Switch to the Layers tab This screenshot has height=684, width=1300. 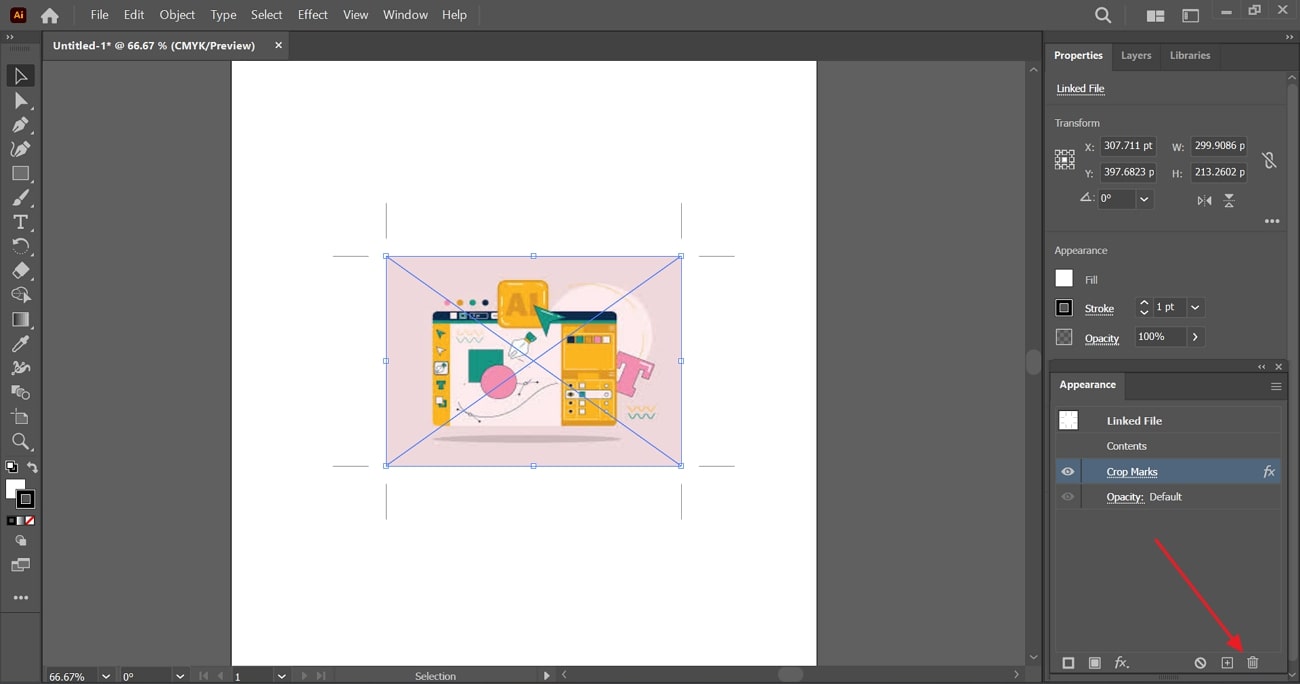[1136, 56]
